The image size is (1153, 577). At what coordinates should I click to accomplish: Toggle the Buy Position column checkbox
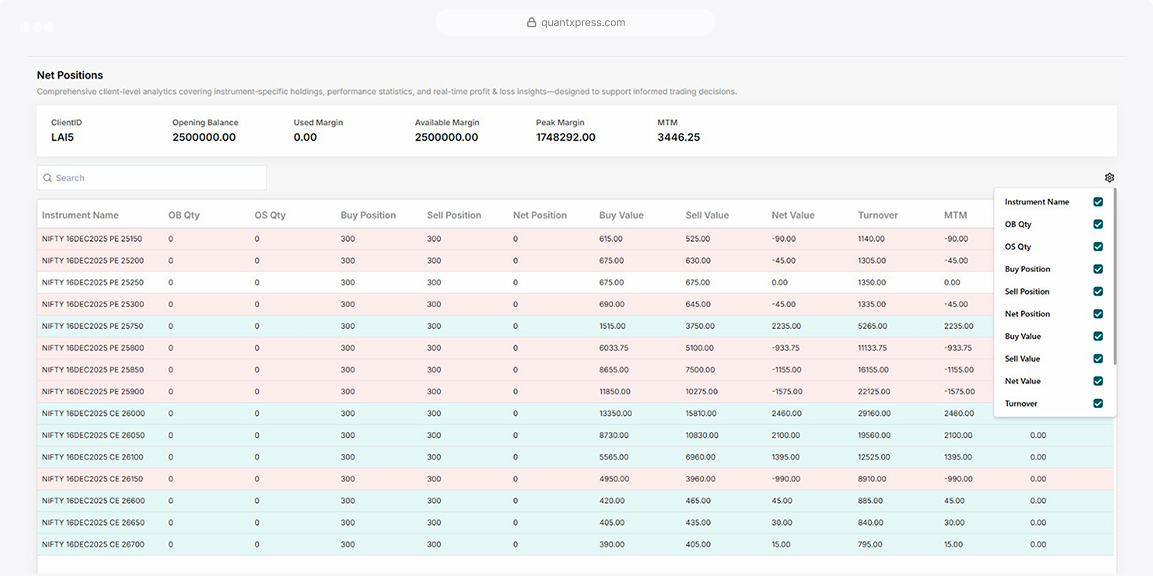[x=1098, y=269]
